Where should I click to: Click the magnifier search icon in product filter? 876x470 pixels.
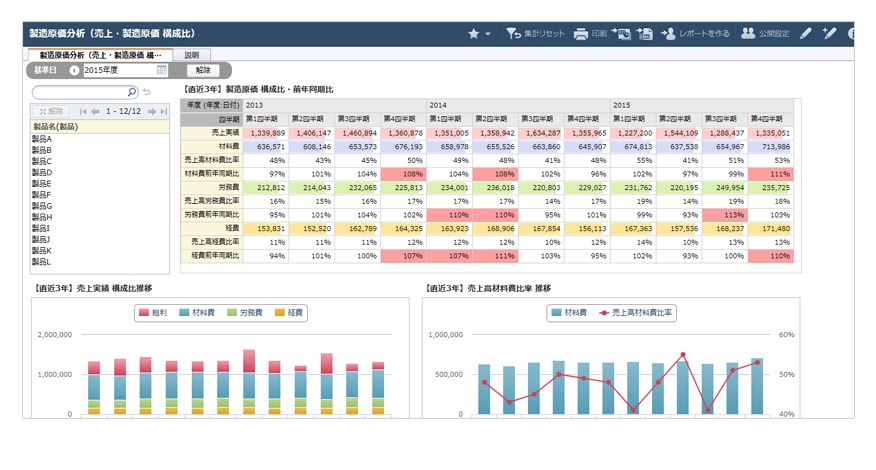[133, 92]
